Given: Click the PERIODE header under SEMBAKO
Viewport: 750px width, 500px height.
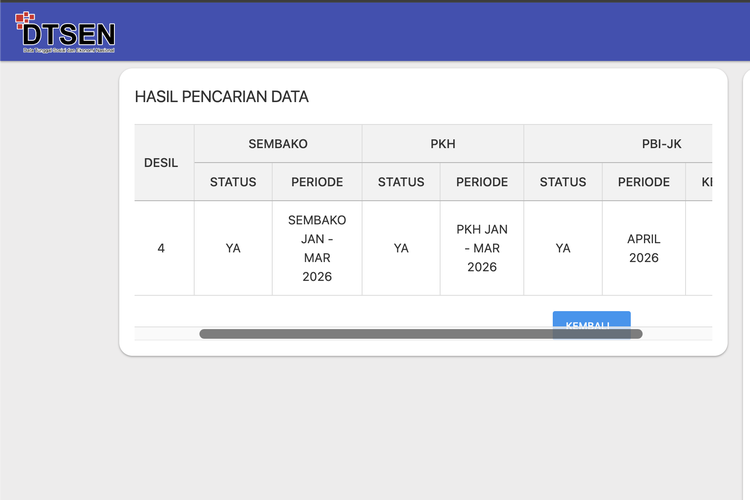Looking at the screenshot, I should pyautogui.click(x=317, y=182).
